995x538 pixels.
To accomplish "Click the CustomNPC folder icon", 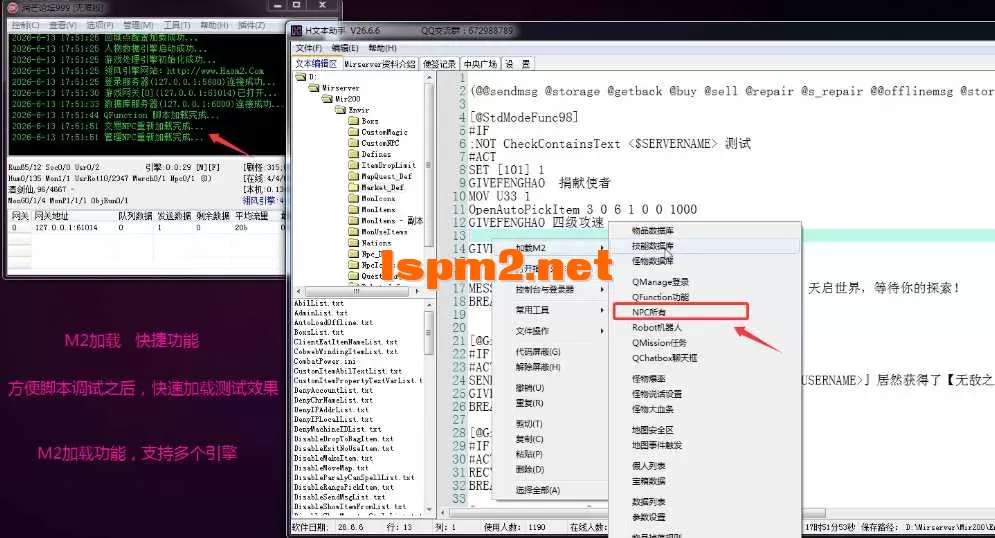I will click(353, 143).
